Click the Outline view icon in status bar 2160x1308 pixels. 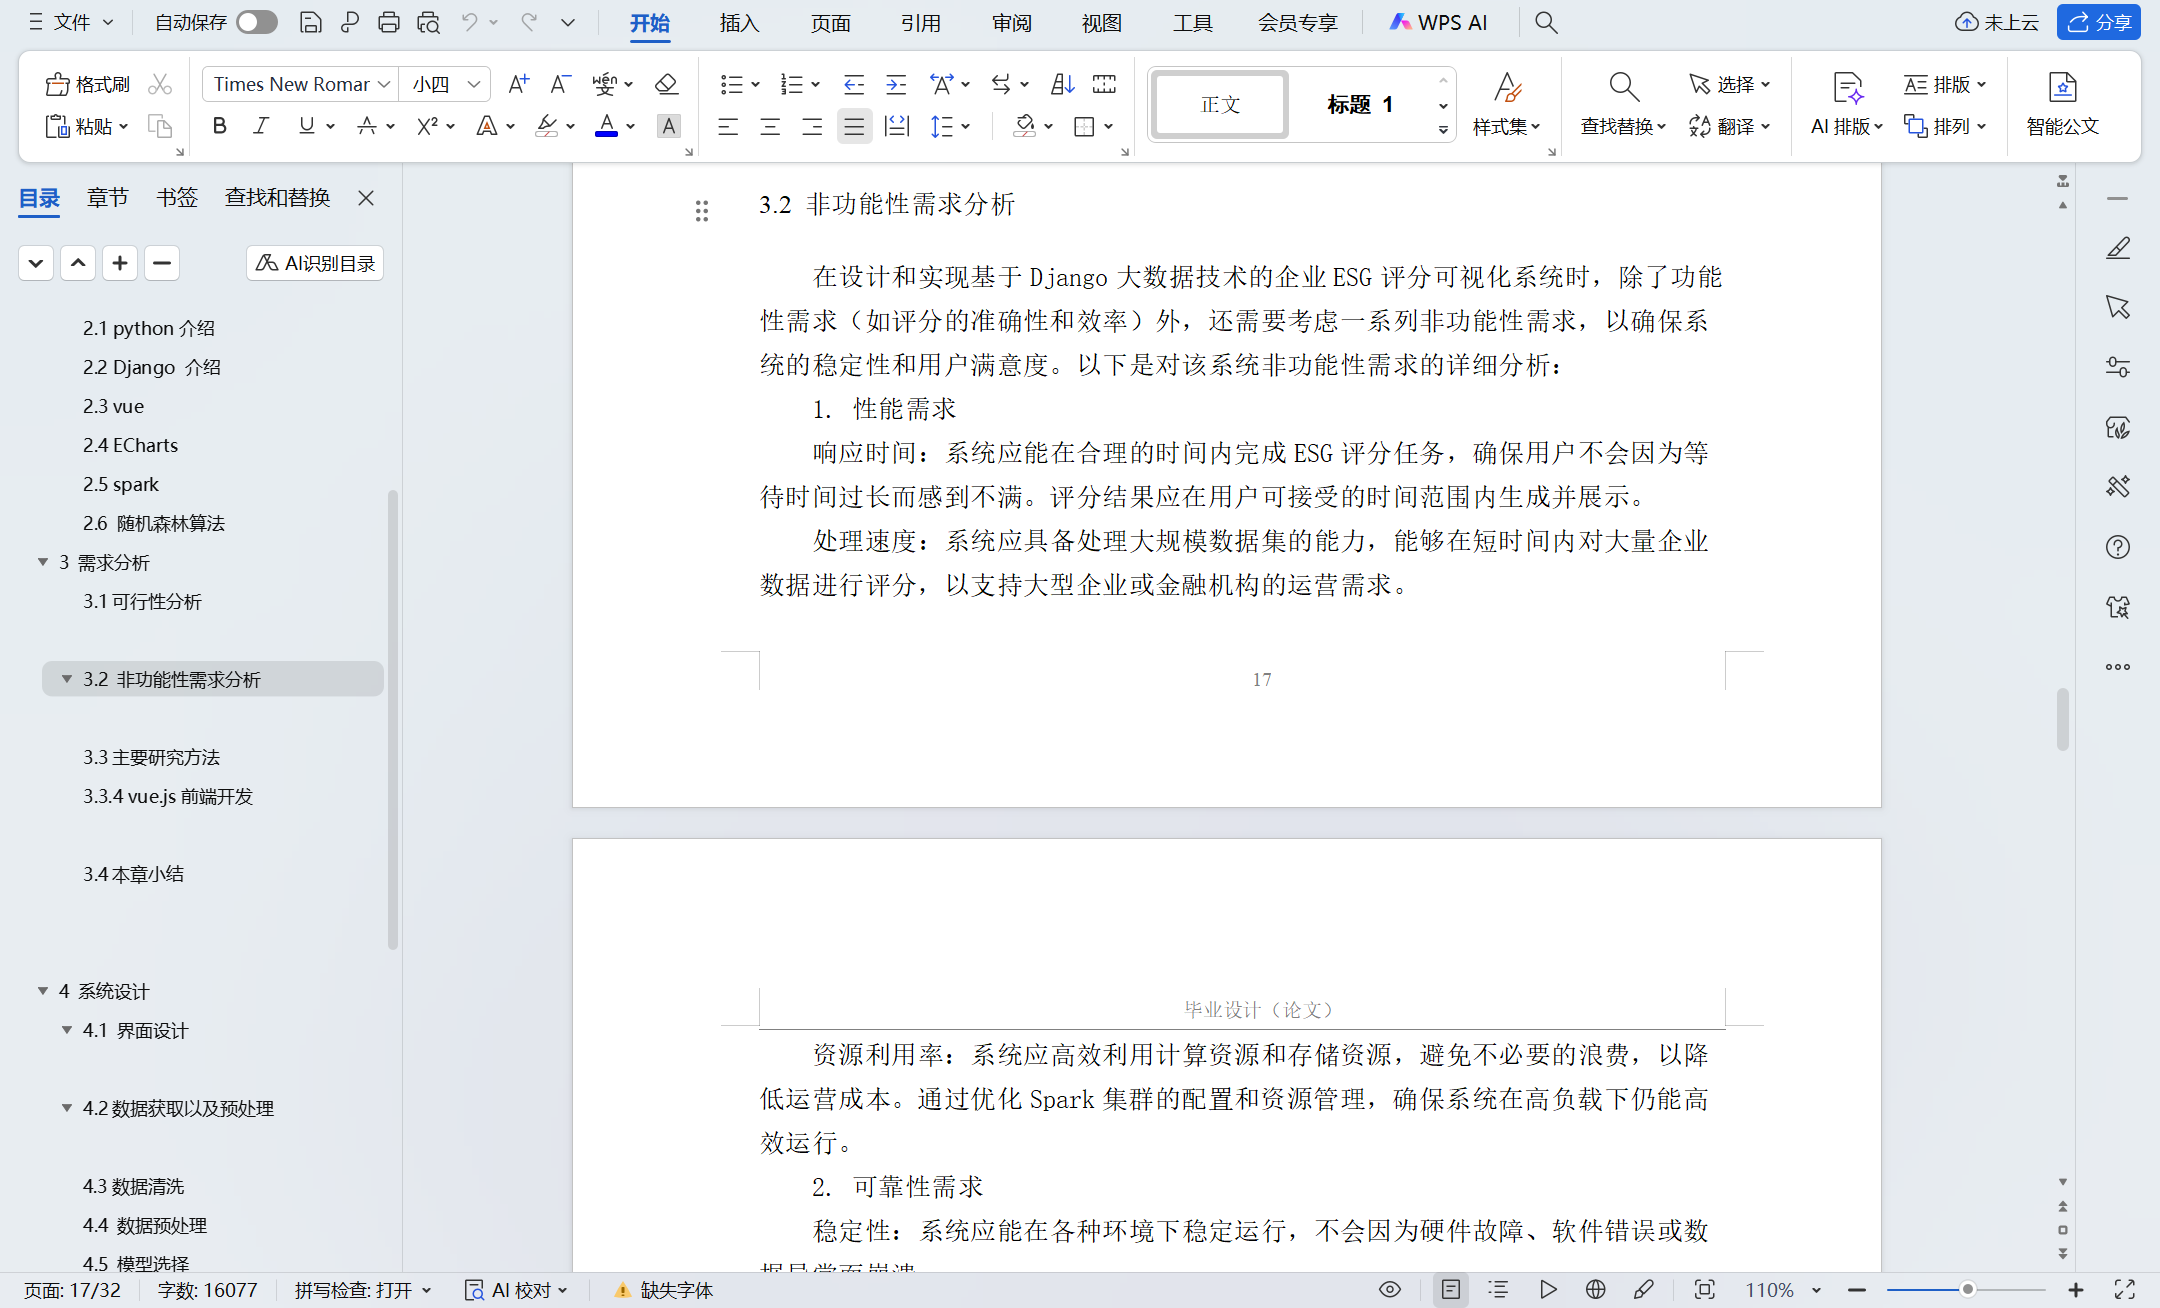(1498, 1290)
